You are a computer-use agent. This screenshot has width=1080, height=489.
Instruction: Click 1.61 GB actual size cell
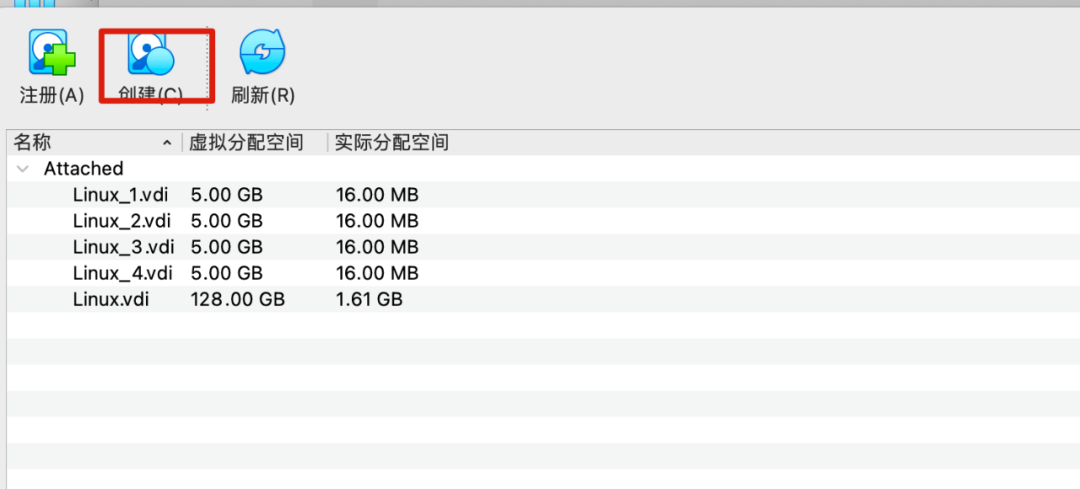tap(369, 300)
